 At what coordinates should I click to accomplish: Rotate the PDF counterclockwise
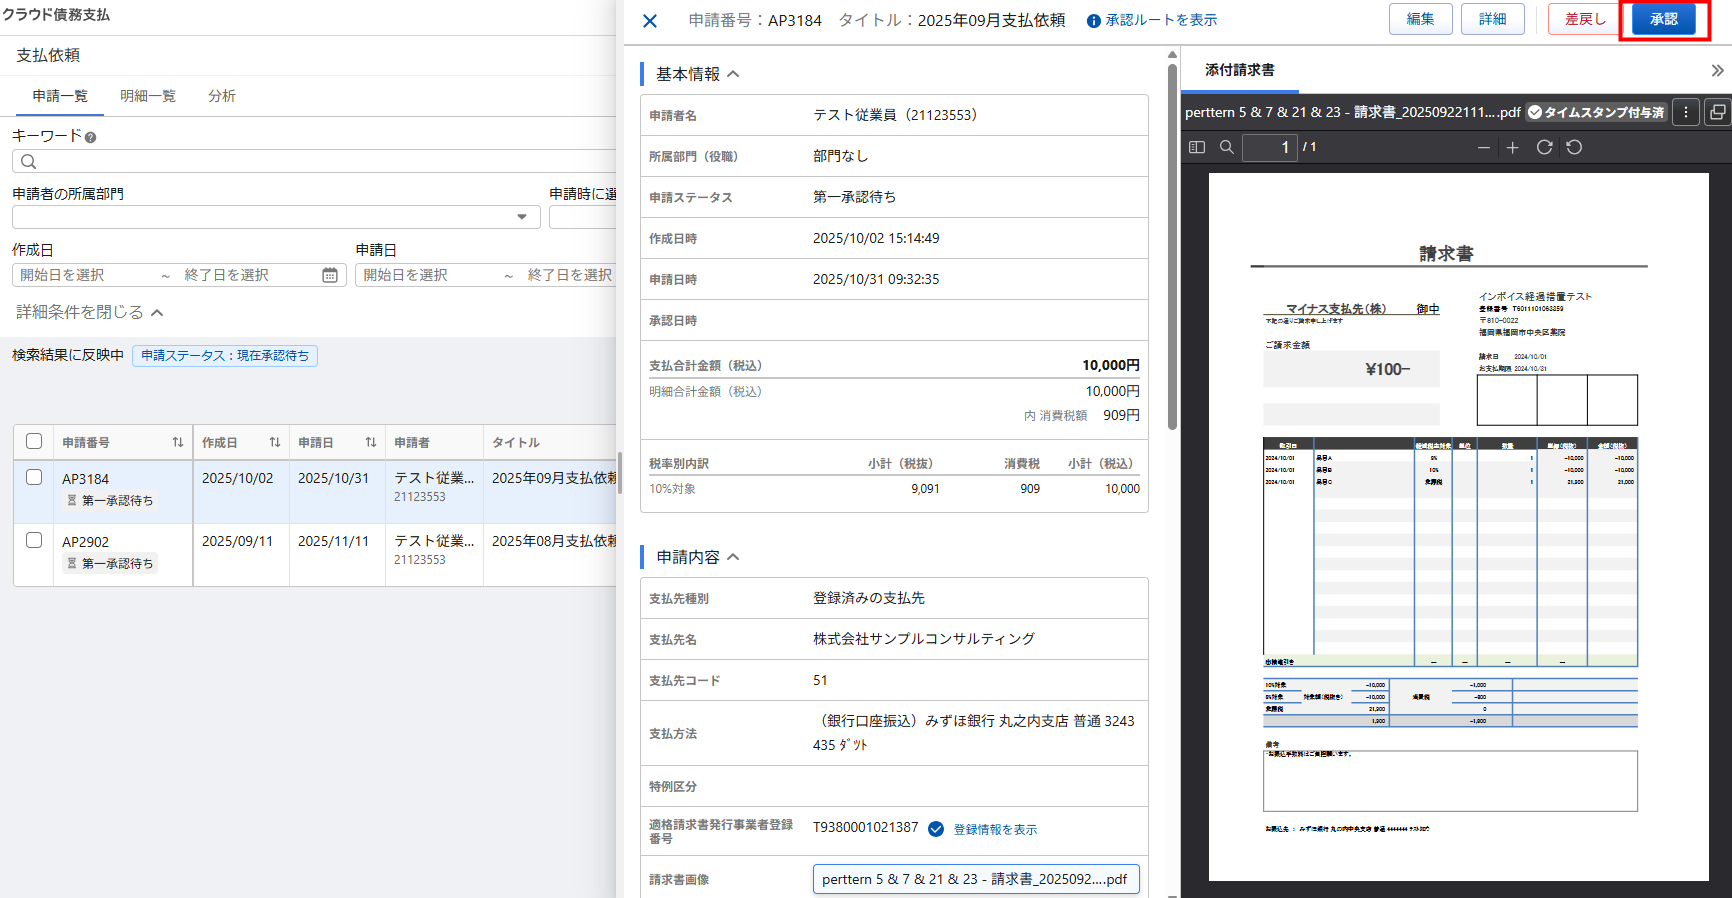(x=1574, y=147)
